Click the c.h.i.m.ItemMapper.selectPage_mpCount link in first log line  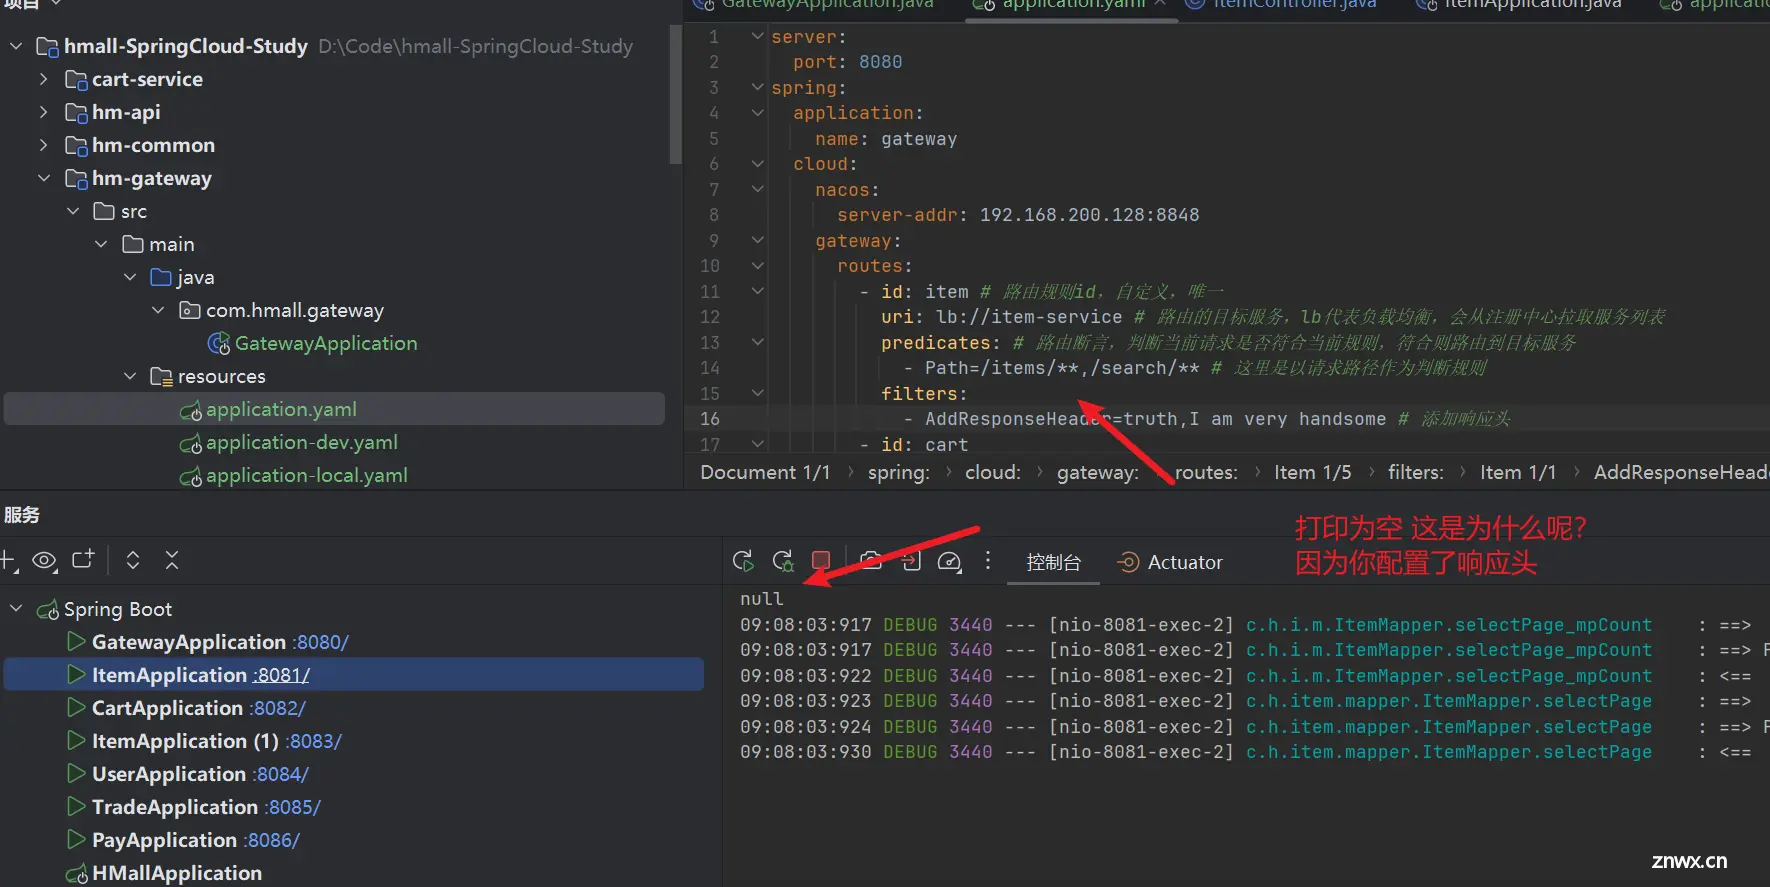1449,625
